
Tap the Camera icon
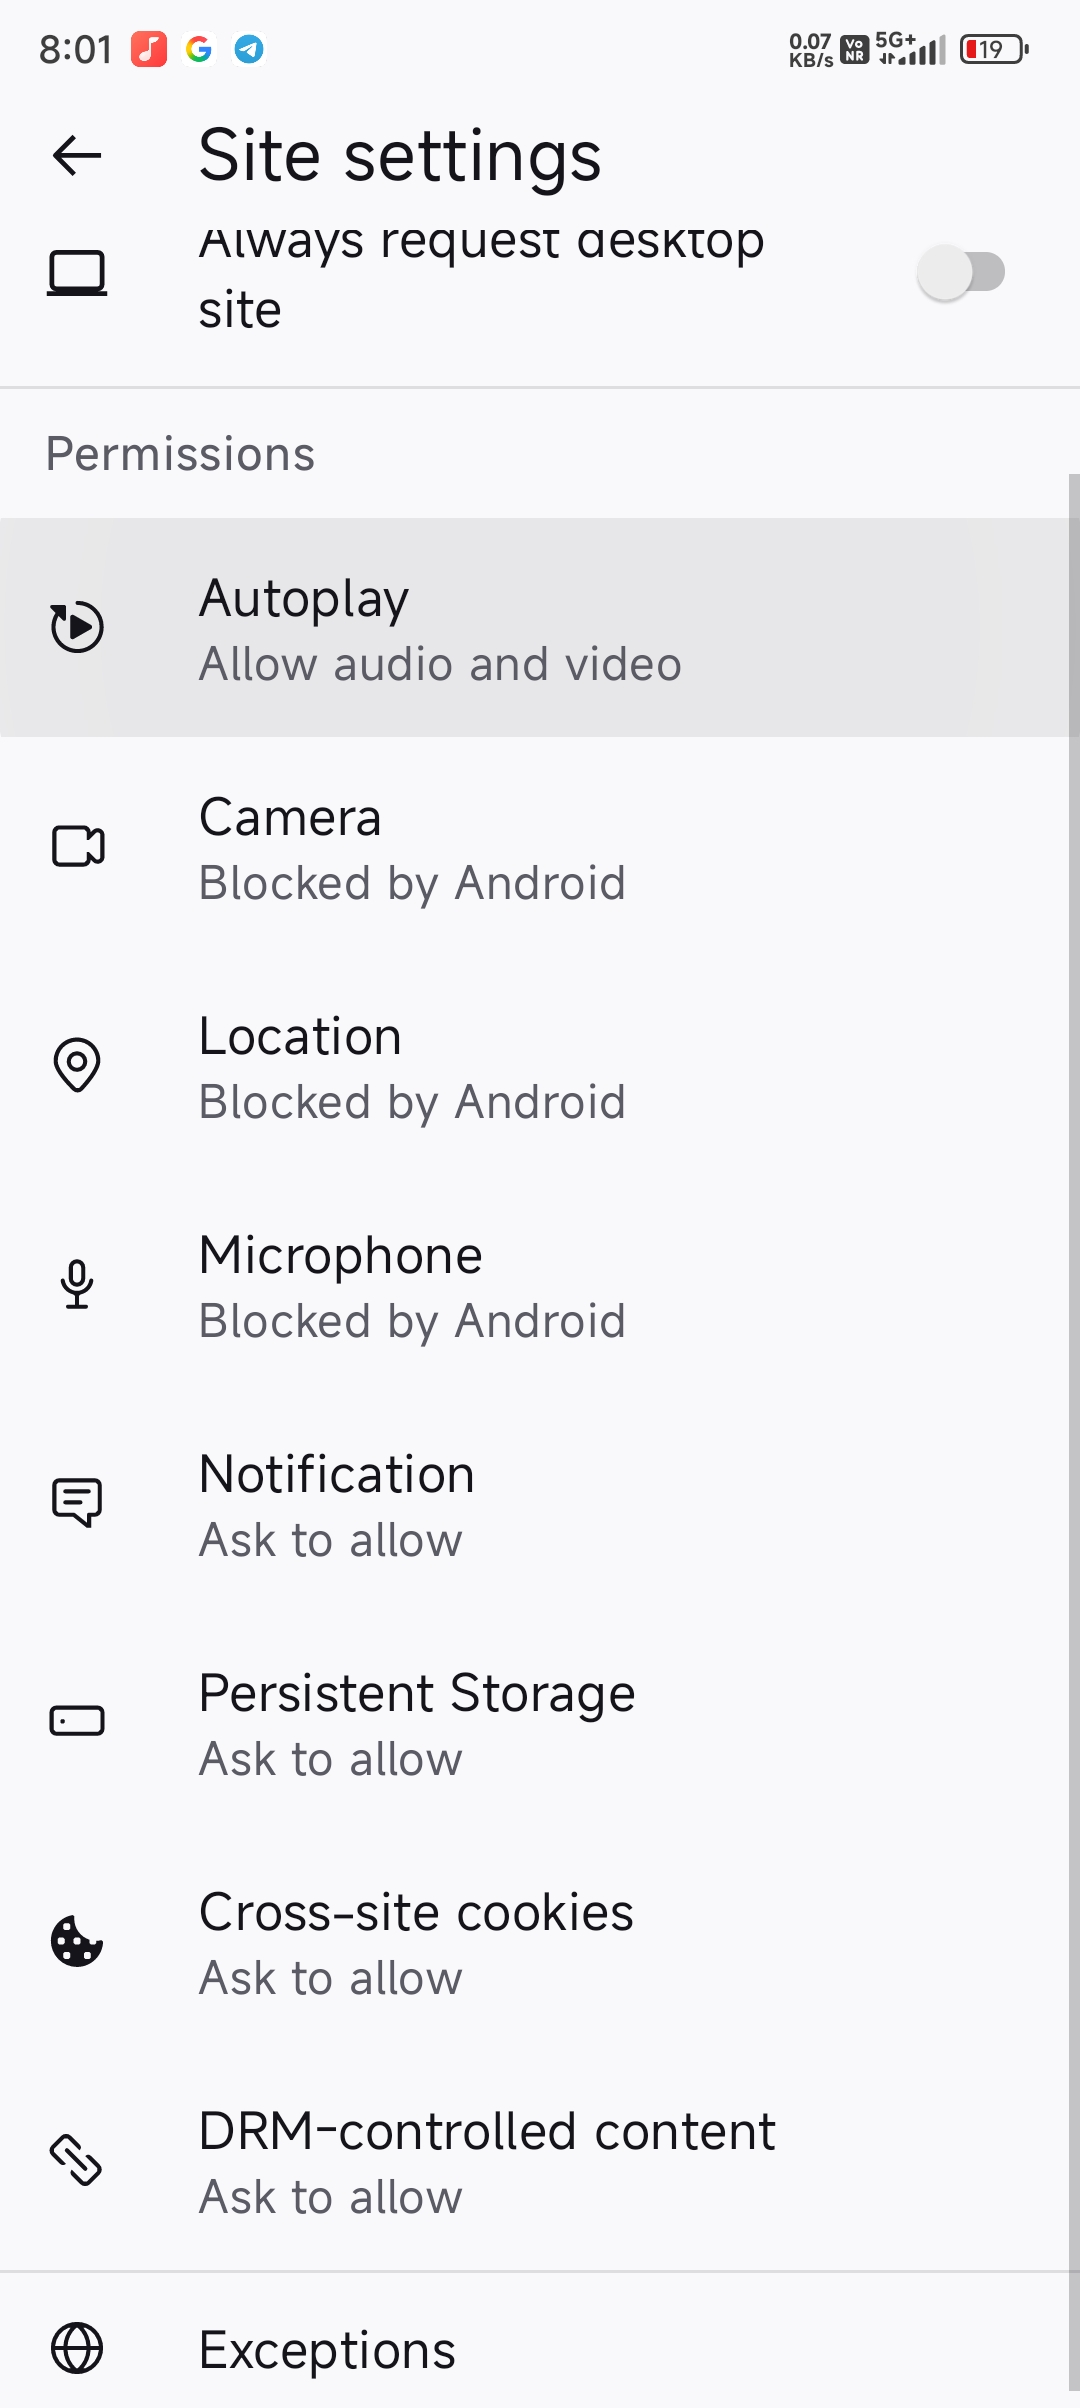(x=77, y=846)
